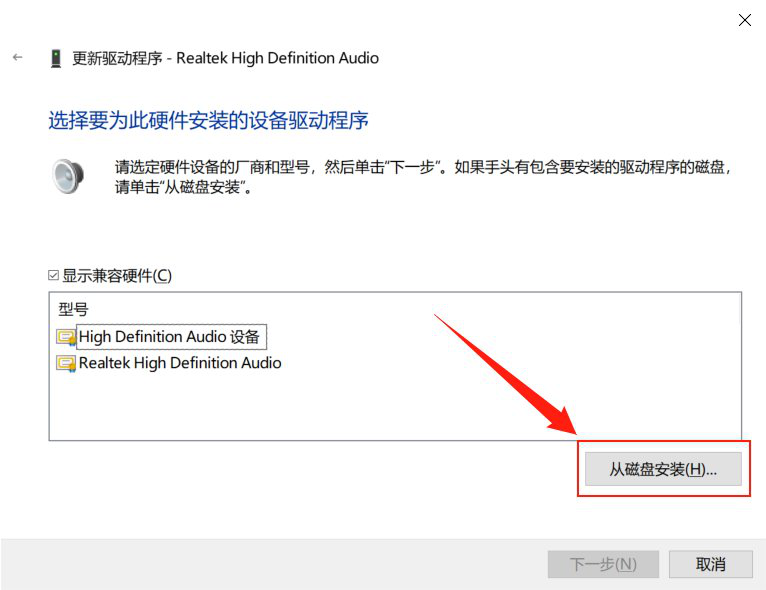Image resolution: width=766 pixels, height=590 pixels.
Task: Click the instruction paragraph starting with 请选定硬件设备
Action: (423, 177)
